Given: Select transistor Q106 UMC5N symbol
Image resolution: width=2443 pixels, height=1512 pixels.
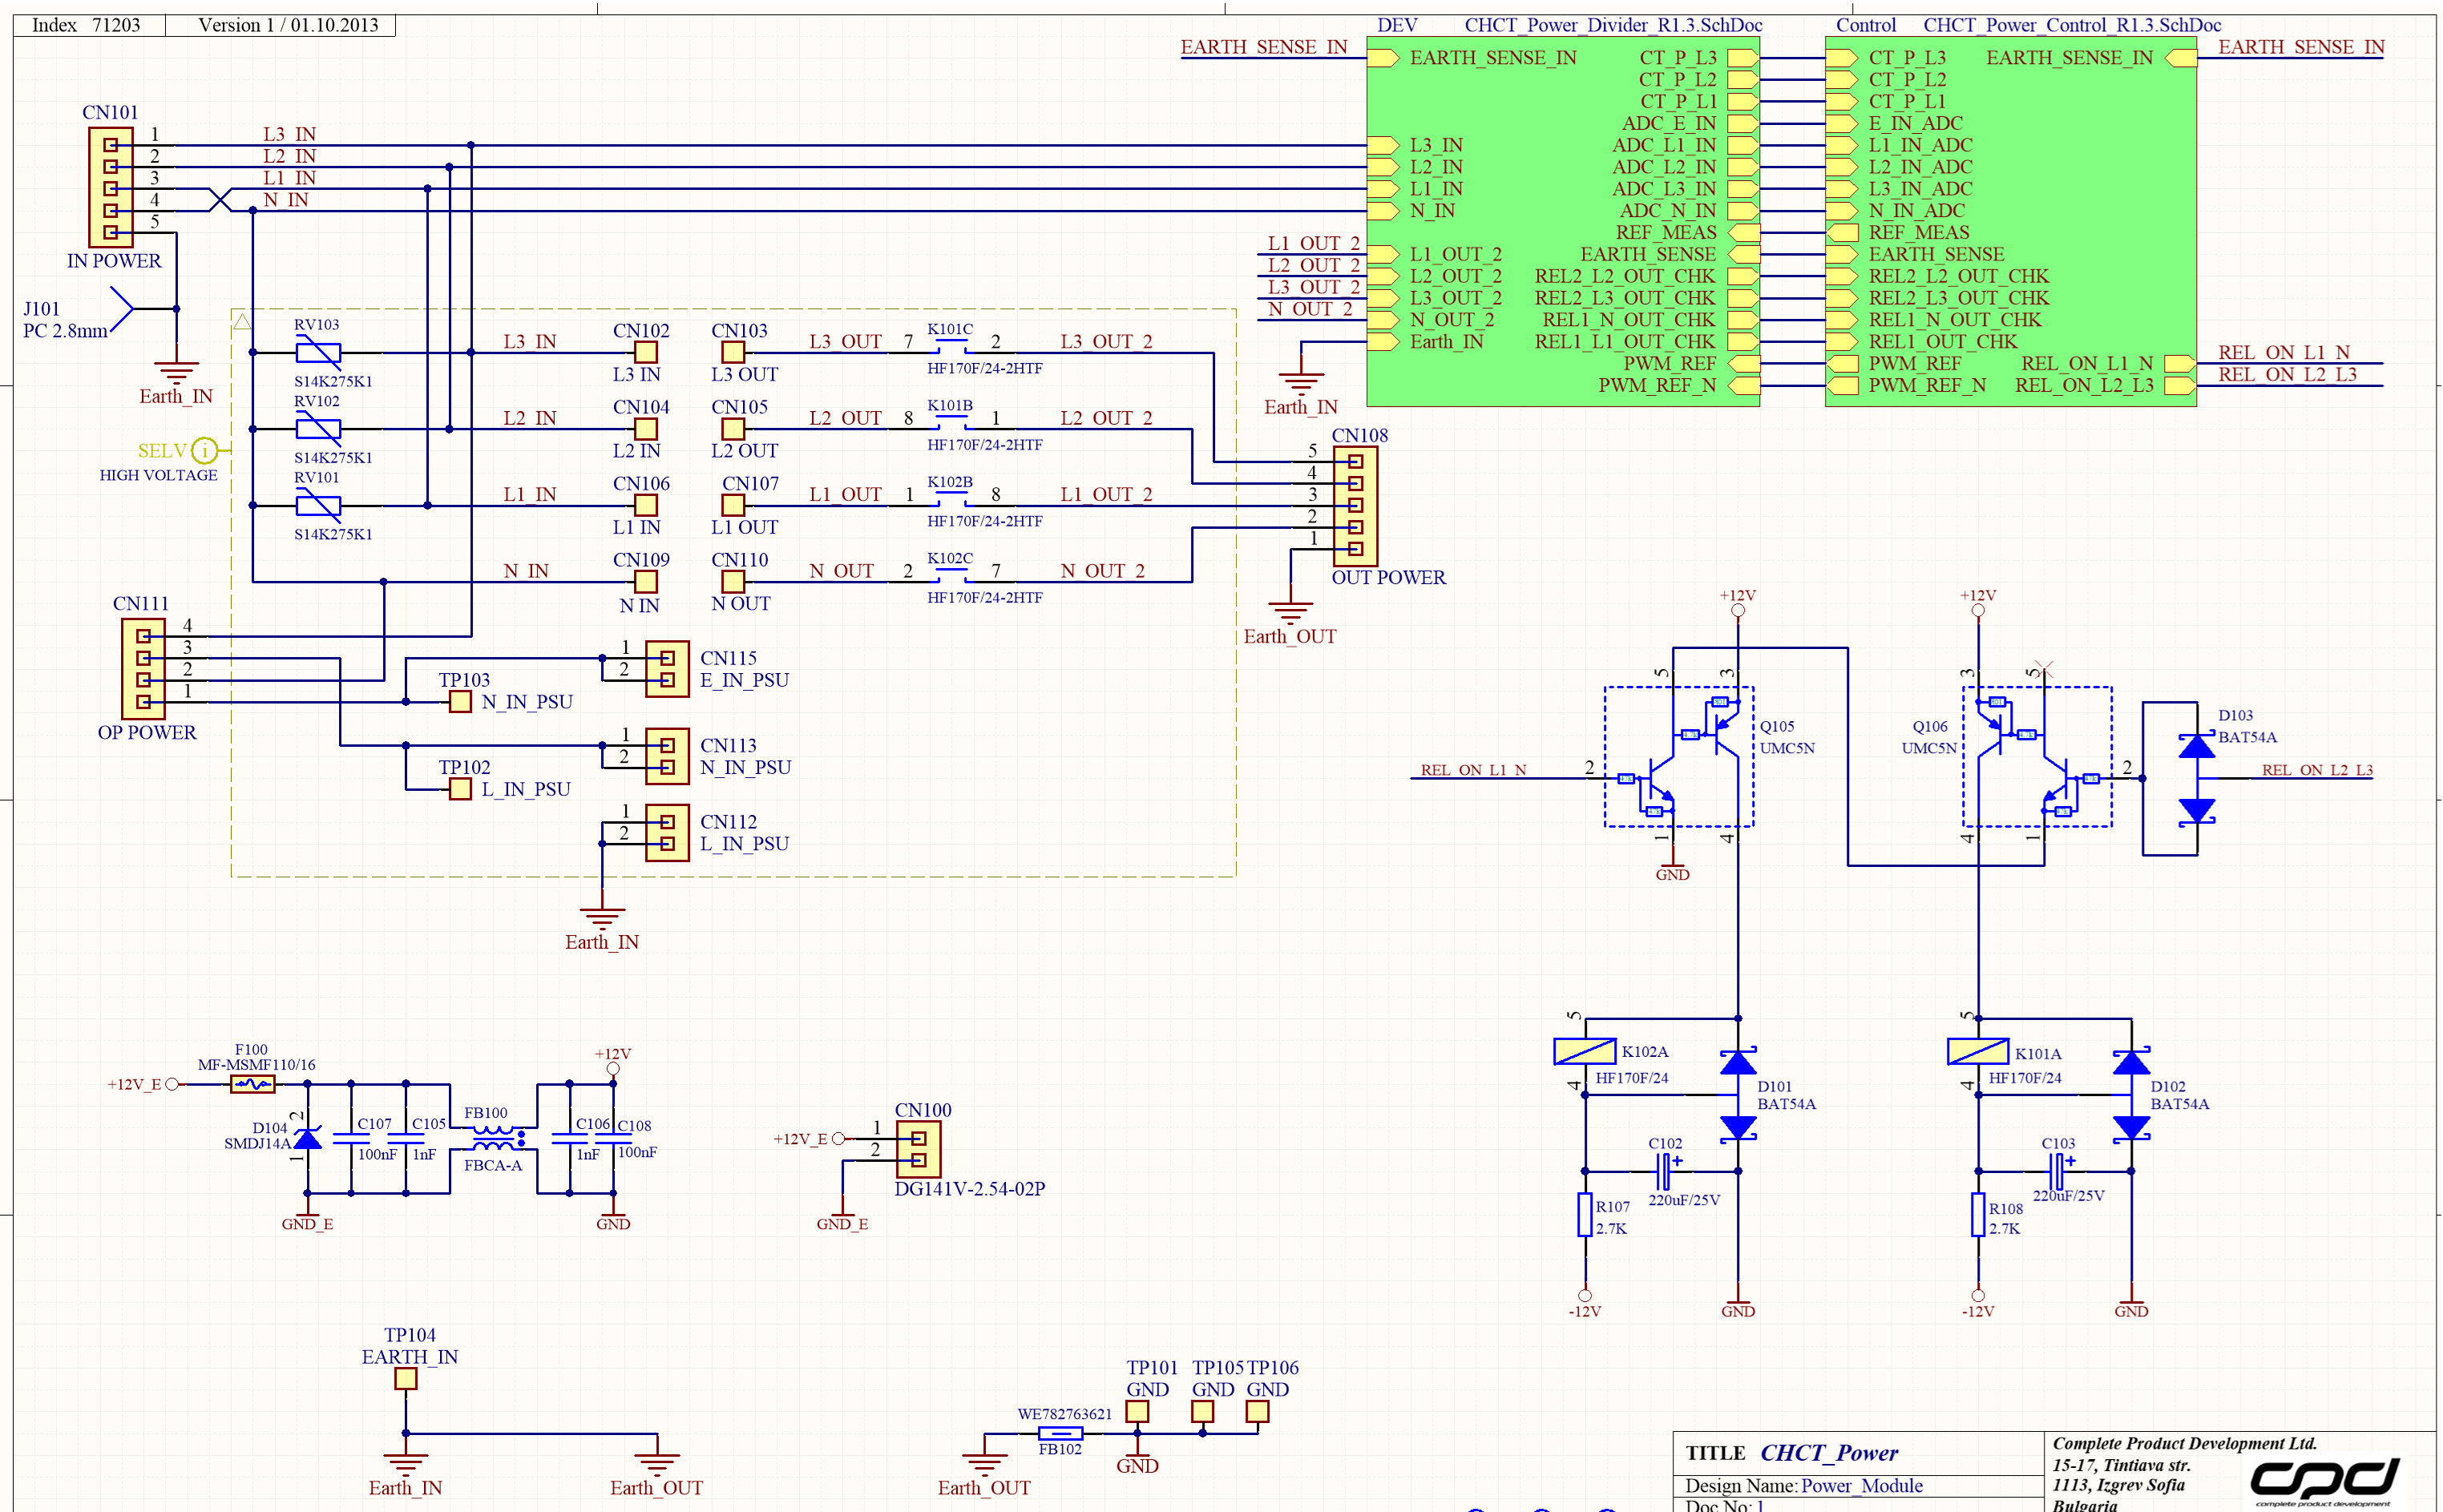Looking at the screenshot, I should 2038,757.
